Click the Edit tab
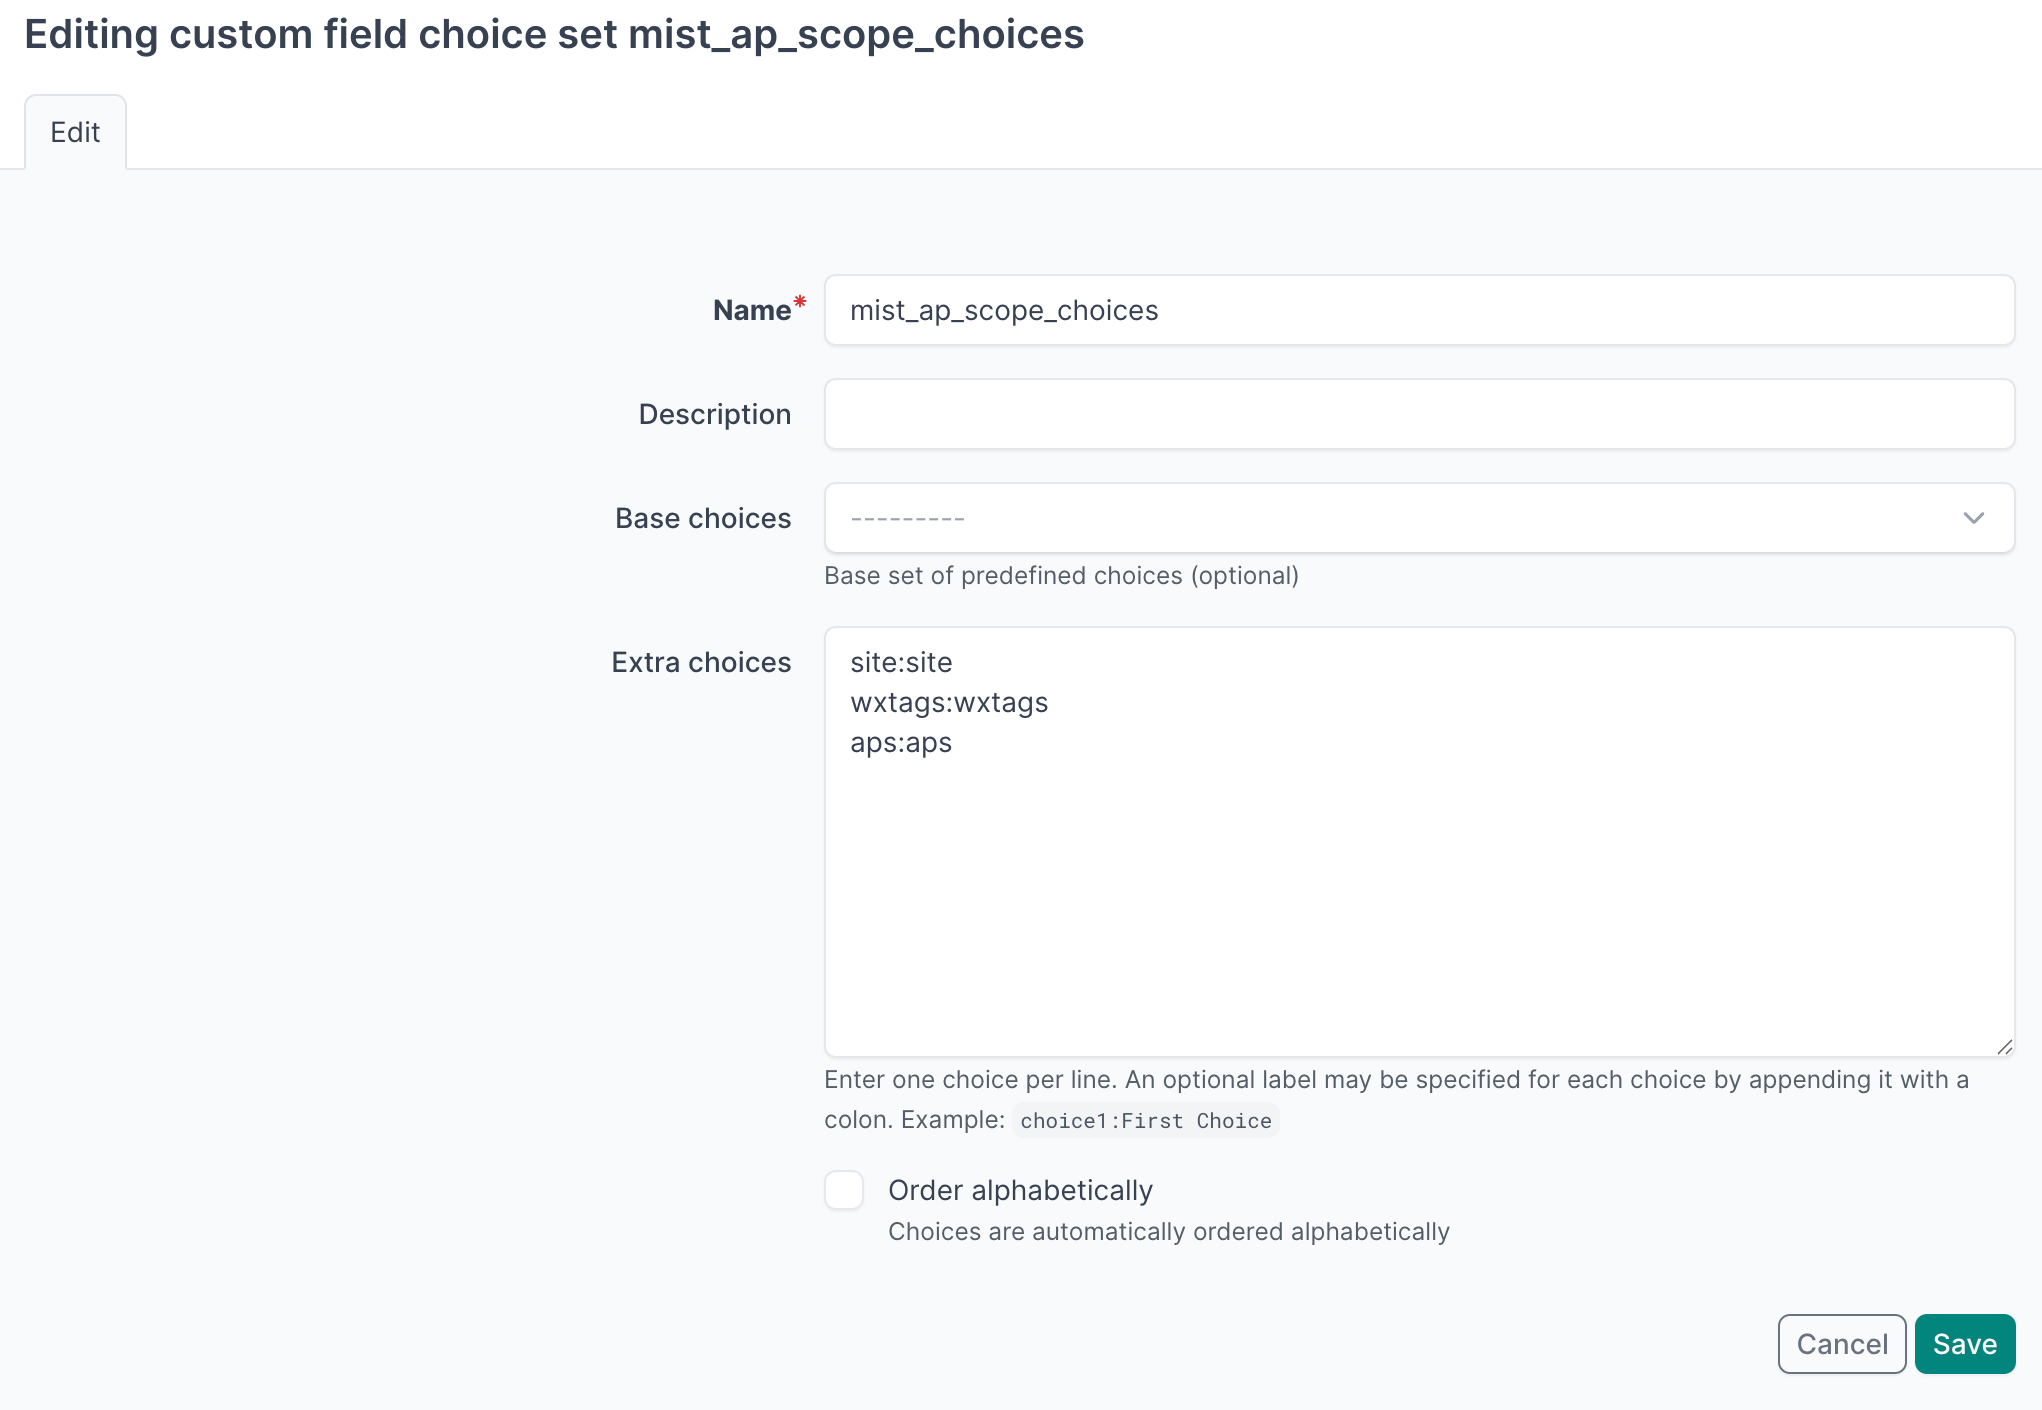 75,132
